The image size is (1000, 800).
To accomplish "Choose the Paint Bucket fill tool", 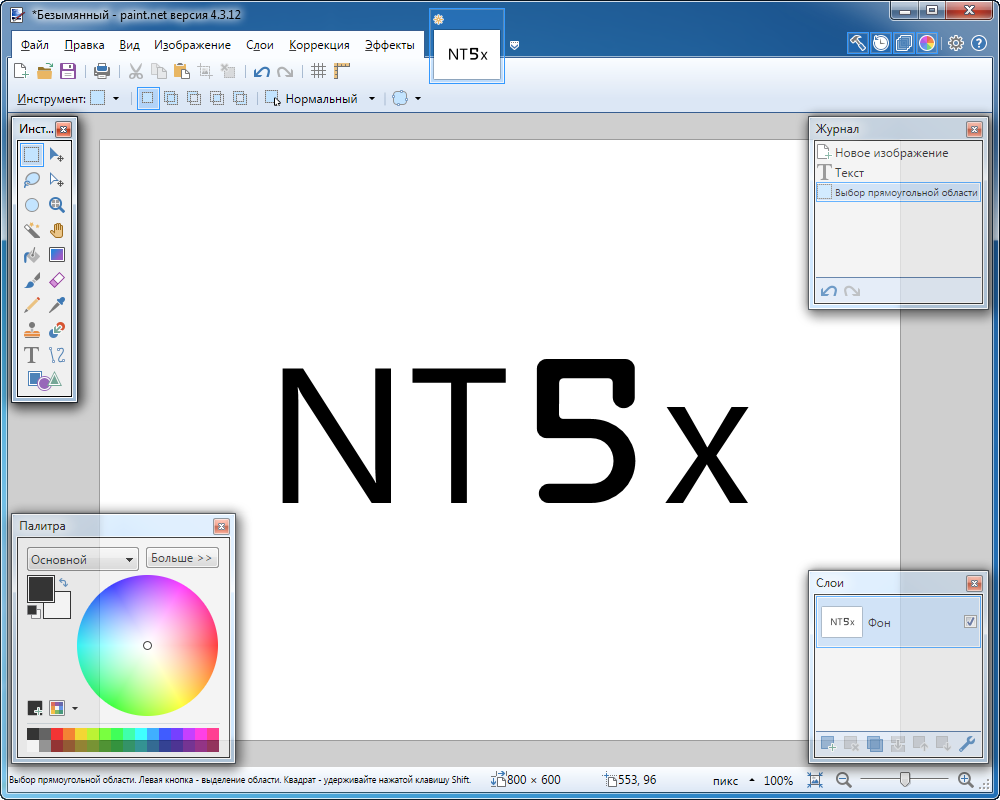I will [x=32, y=255].
